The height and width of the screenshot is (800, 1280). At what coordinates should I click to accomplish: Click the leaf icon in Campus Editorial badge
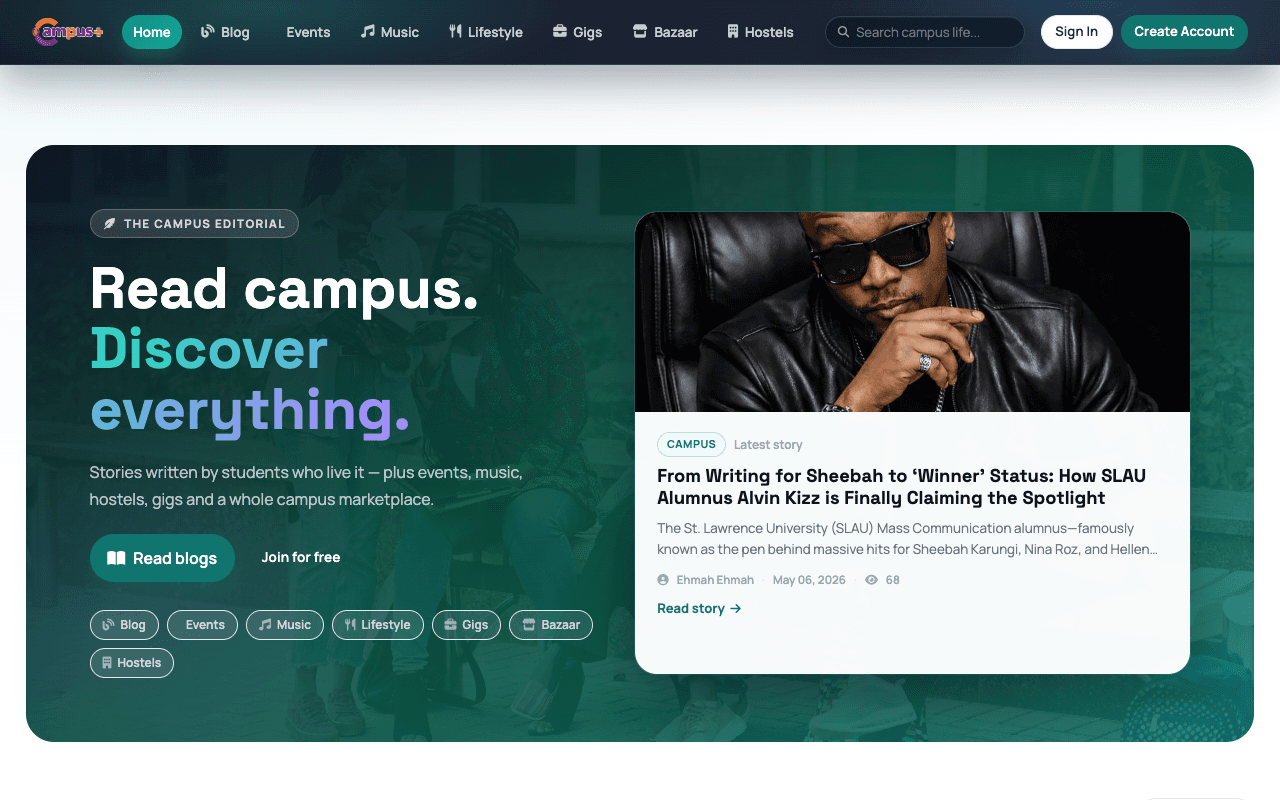point(110,224)
